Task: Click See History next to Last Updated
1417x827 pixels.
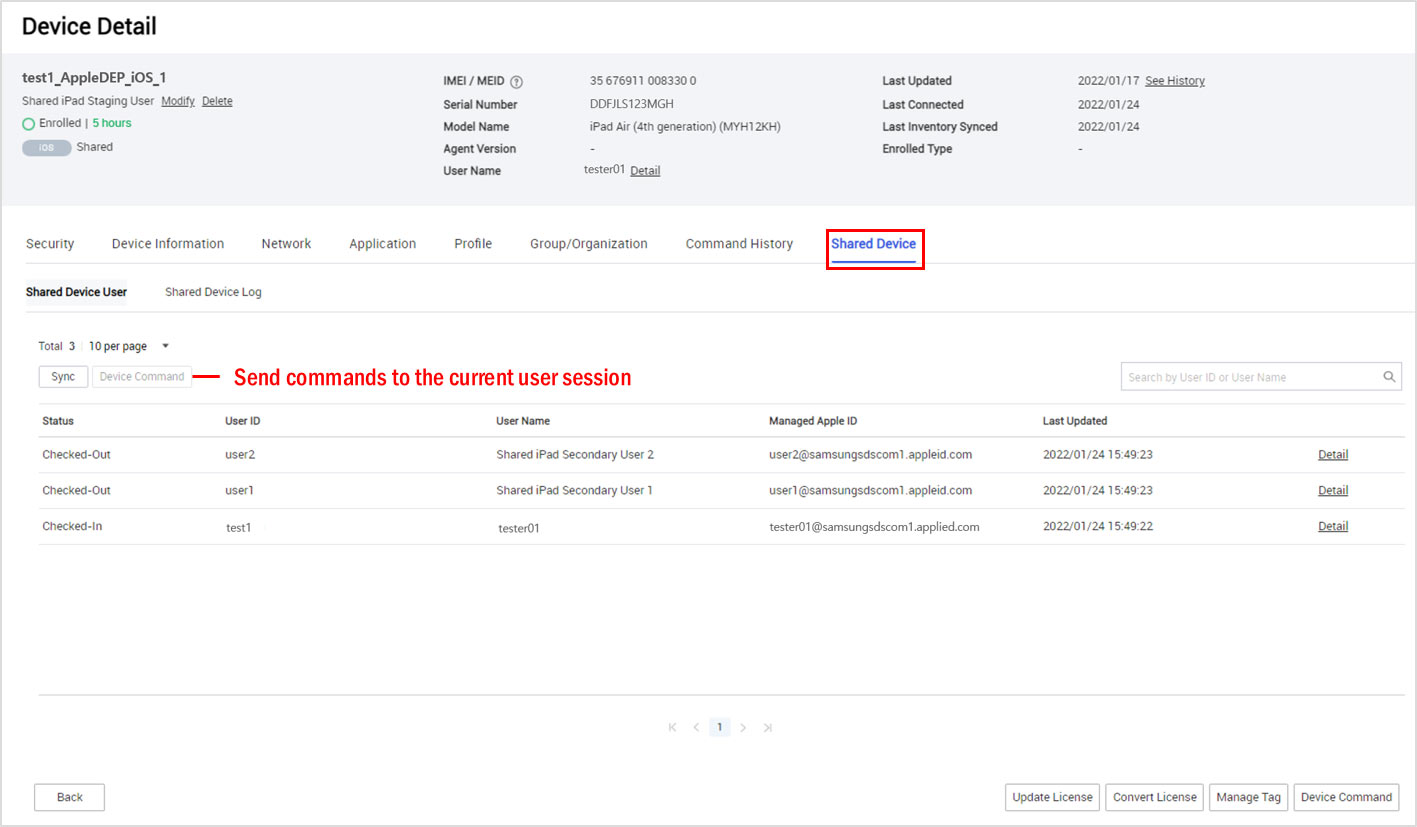Action: 1174,81
